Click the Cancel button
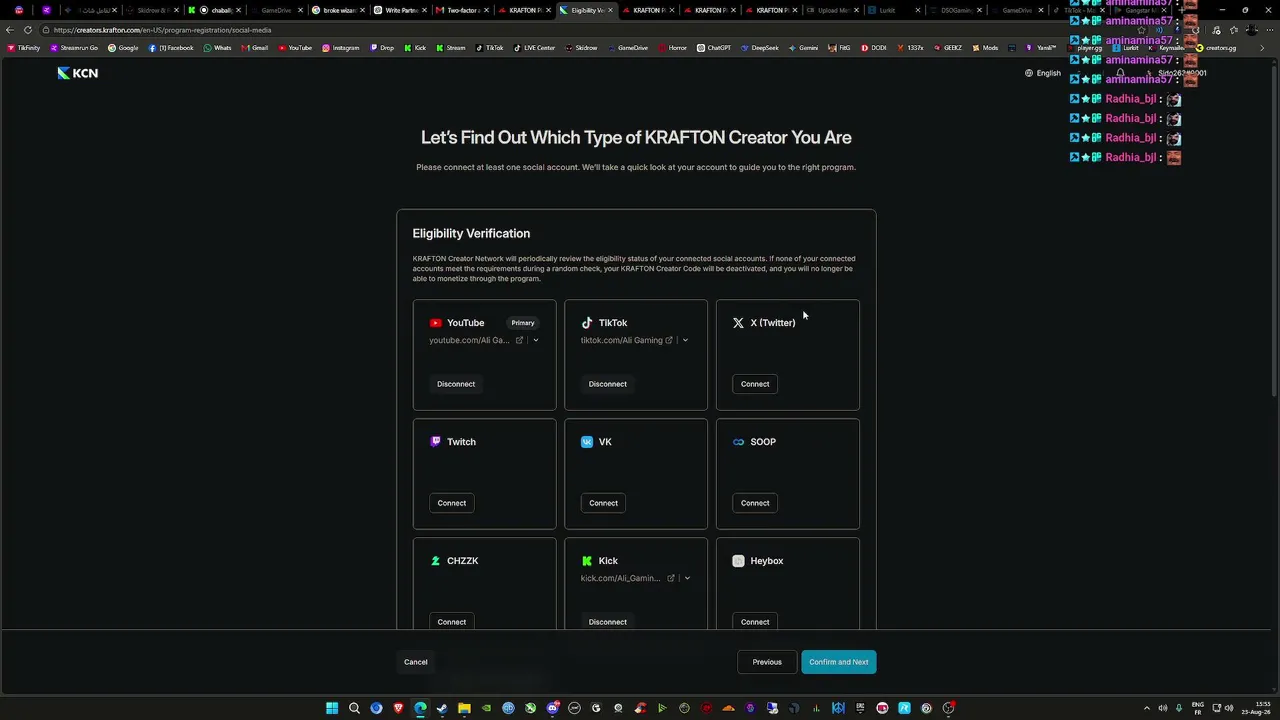The height and width of the screenshot is (720, 1280). [x=416, y=662]
